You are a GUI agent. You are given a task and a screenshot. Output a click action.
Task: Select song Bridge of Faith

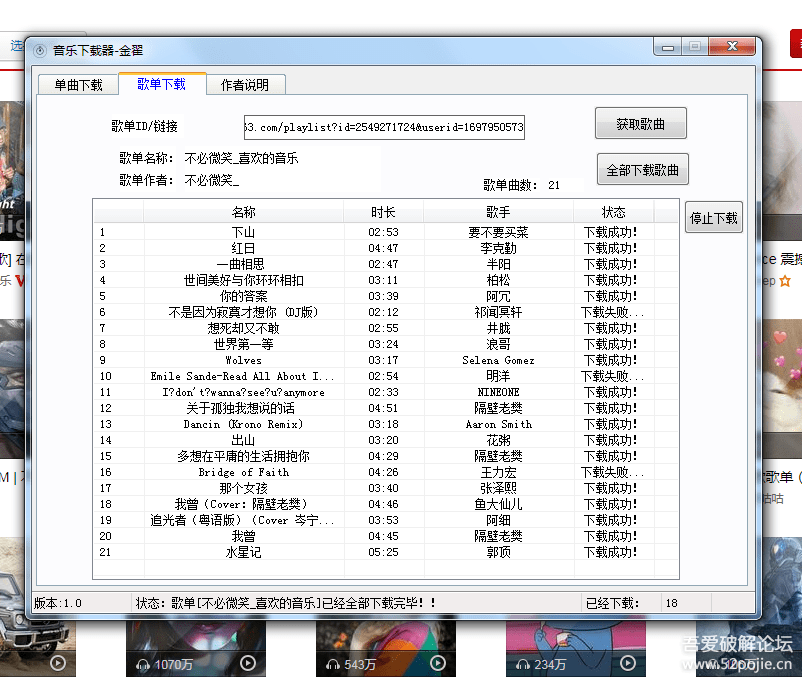pyautogui.click(x=386, y=472)
